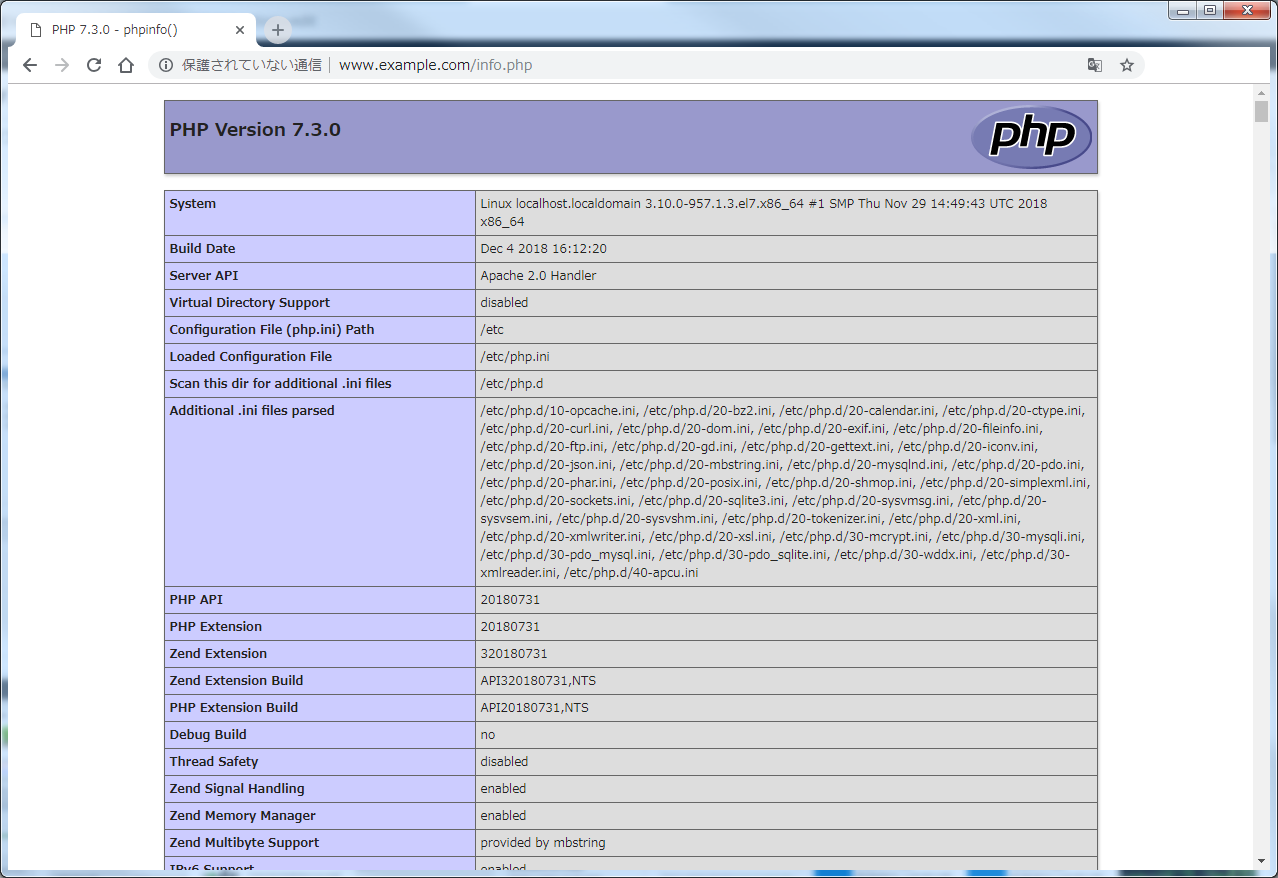Click the vertical scrollbar thumb
The image size is (1278, 878).
coord(1261,111)
